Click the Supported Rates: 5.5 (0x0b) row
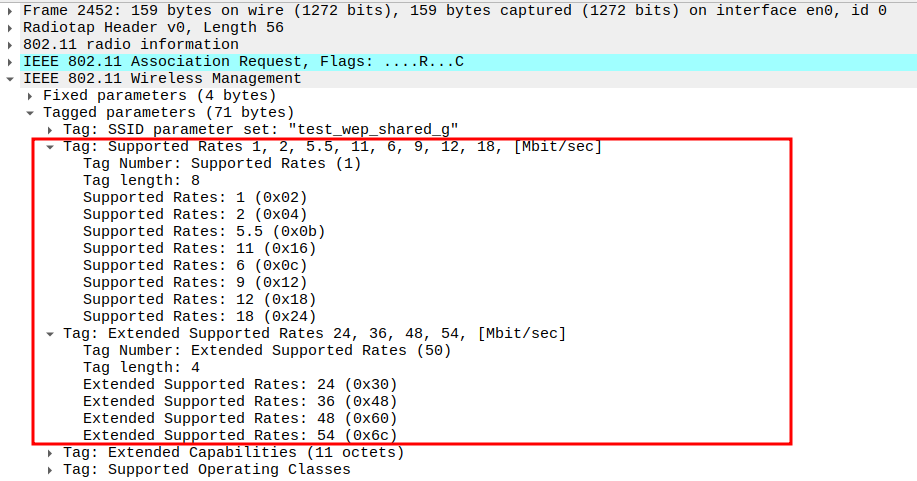 click(204, 232)
